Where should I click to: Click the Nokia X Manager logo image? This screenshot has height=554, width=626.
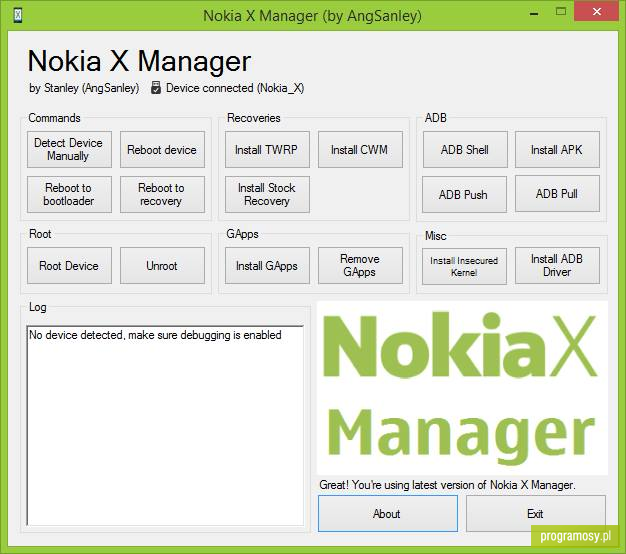coord(462,388)
